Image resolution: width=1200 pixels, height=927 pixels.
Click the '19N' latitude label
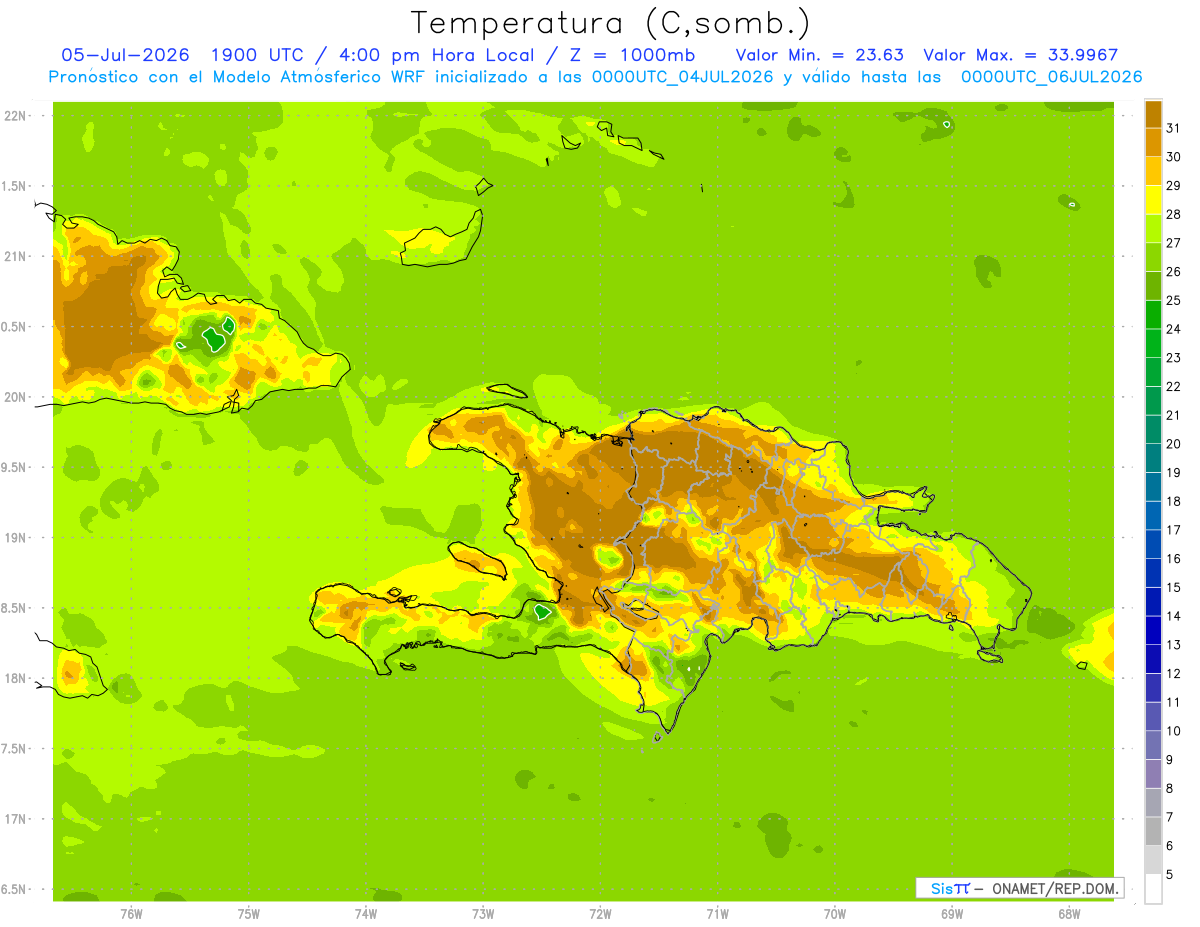coord(15,538)
